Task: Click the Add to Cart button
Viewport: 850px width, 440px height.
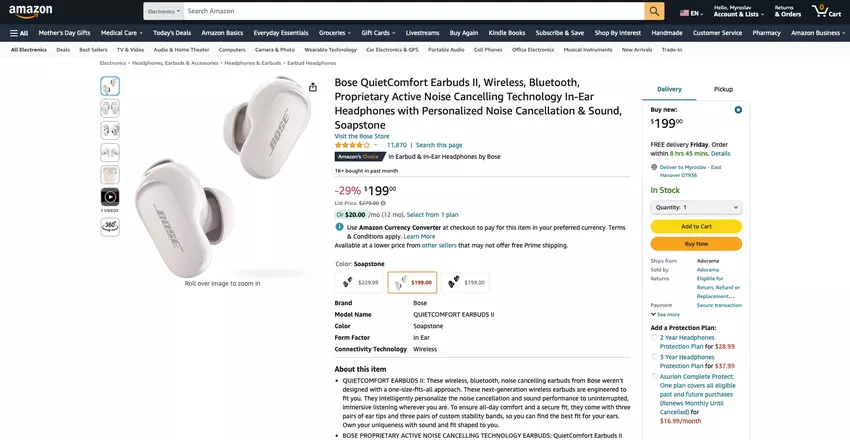Action: (x=696, y=226)
